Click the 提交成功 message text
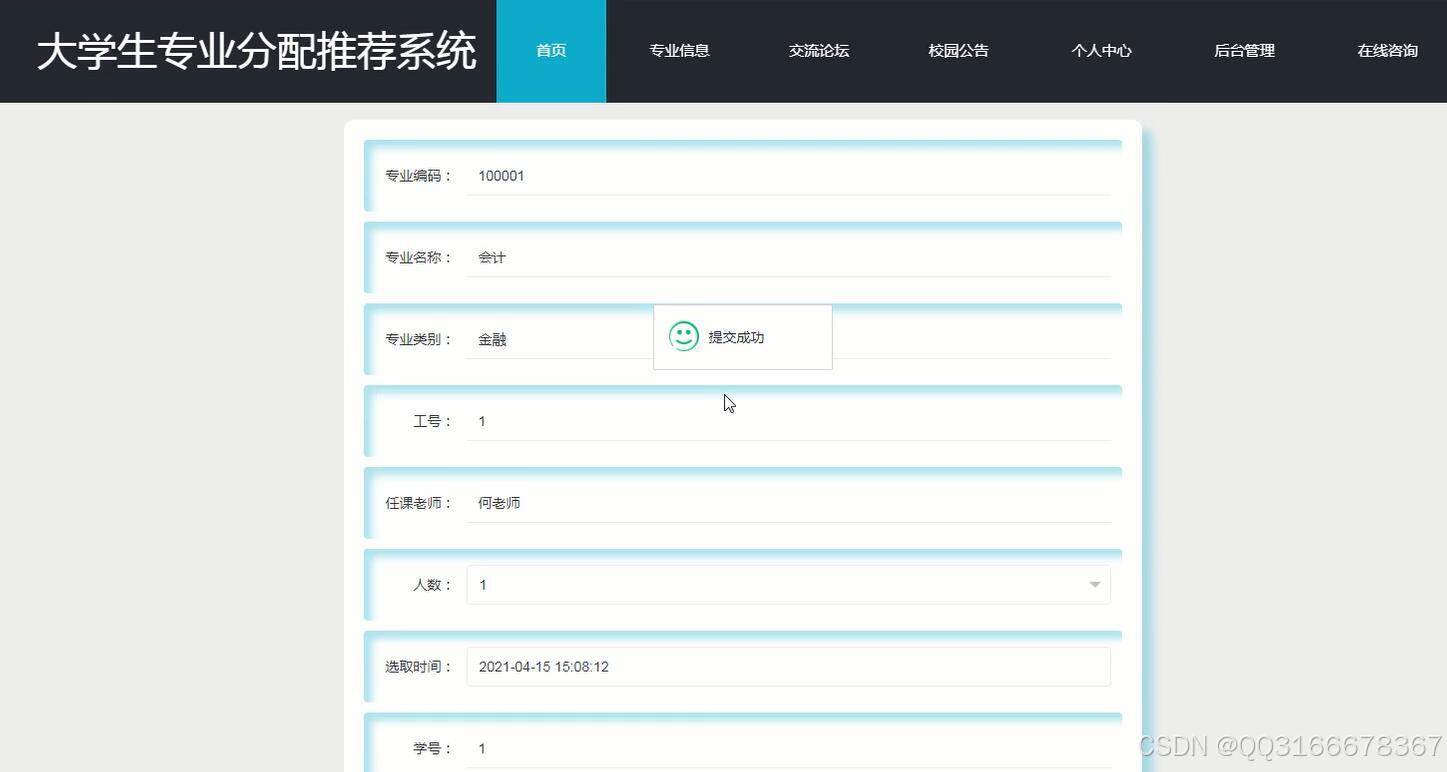 736,338
